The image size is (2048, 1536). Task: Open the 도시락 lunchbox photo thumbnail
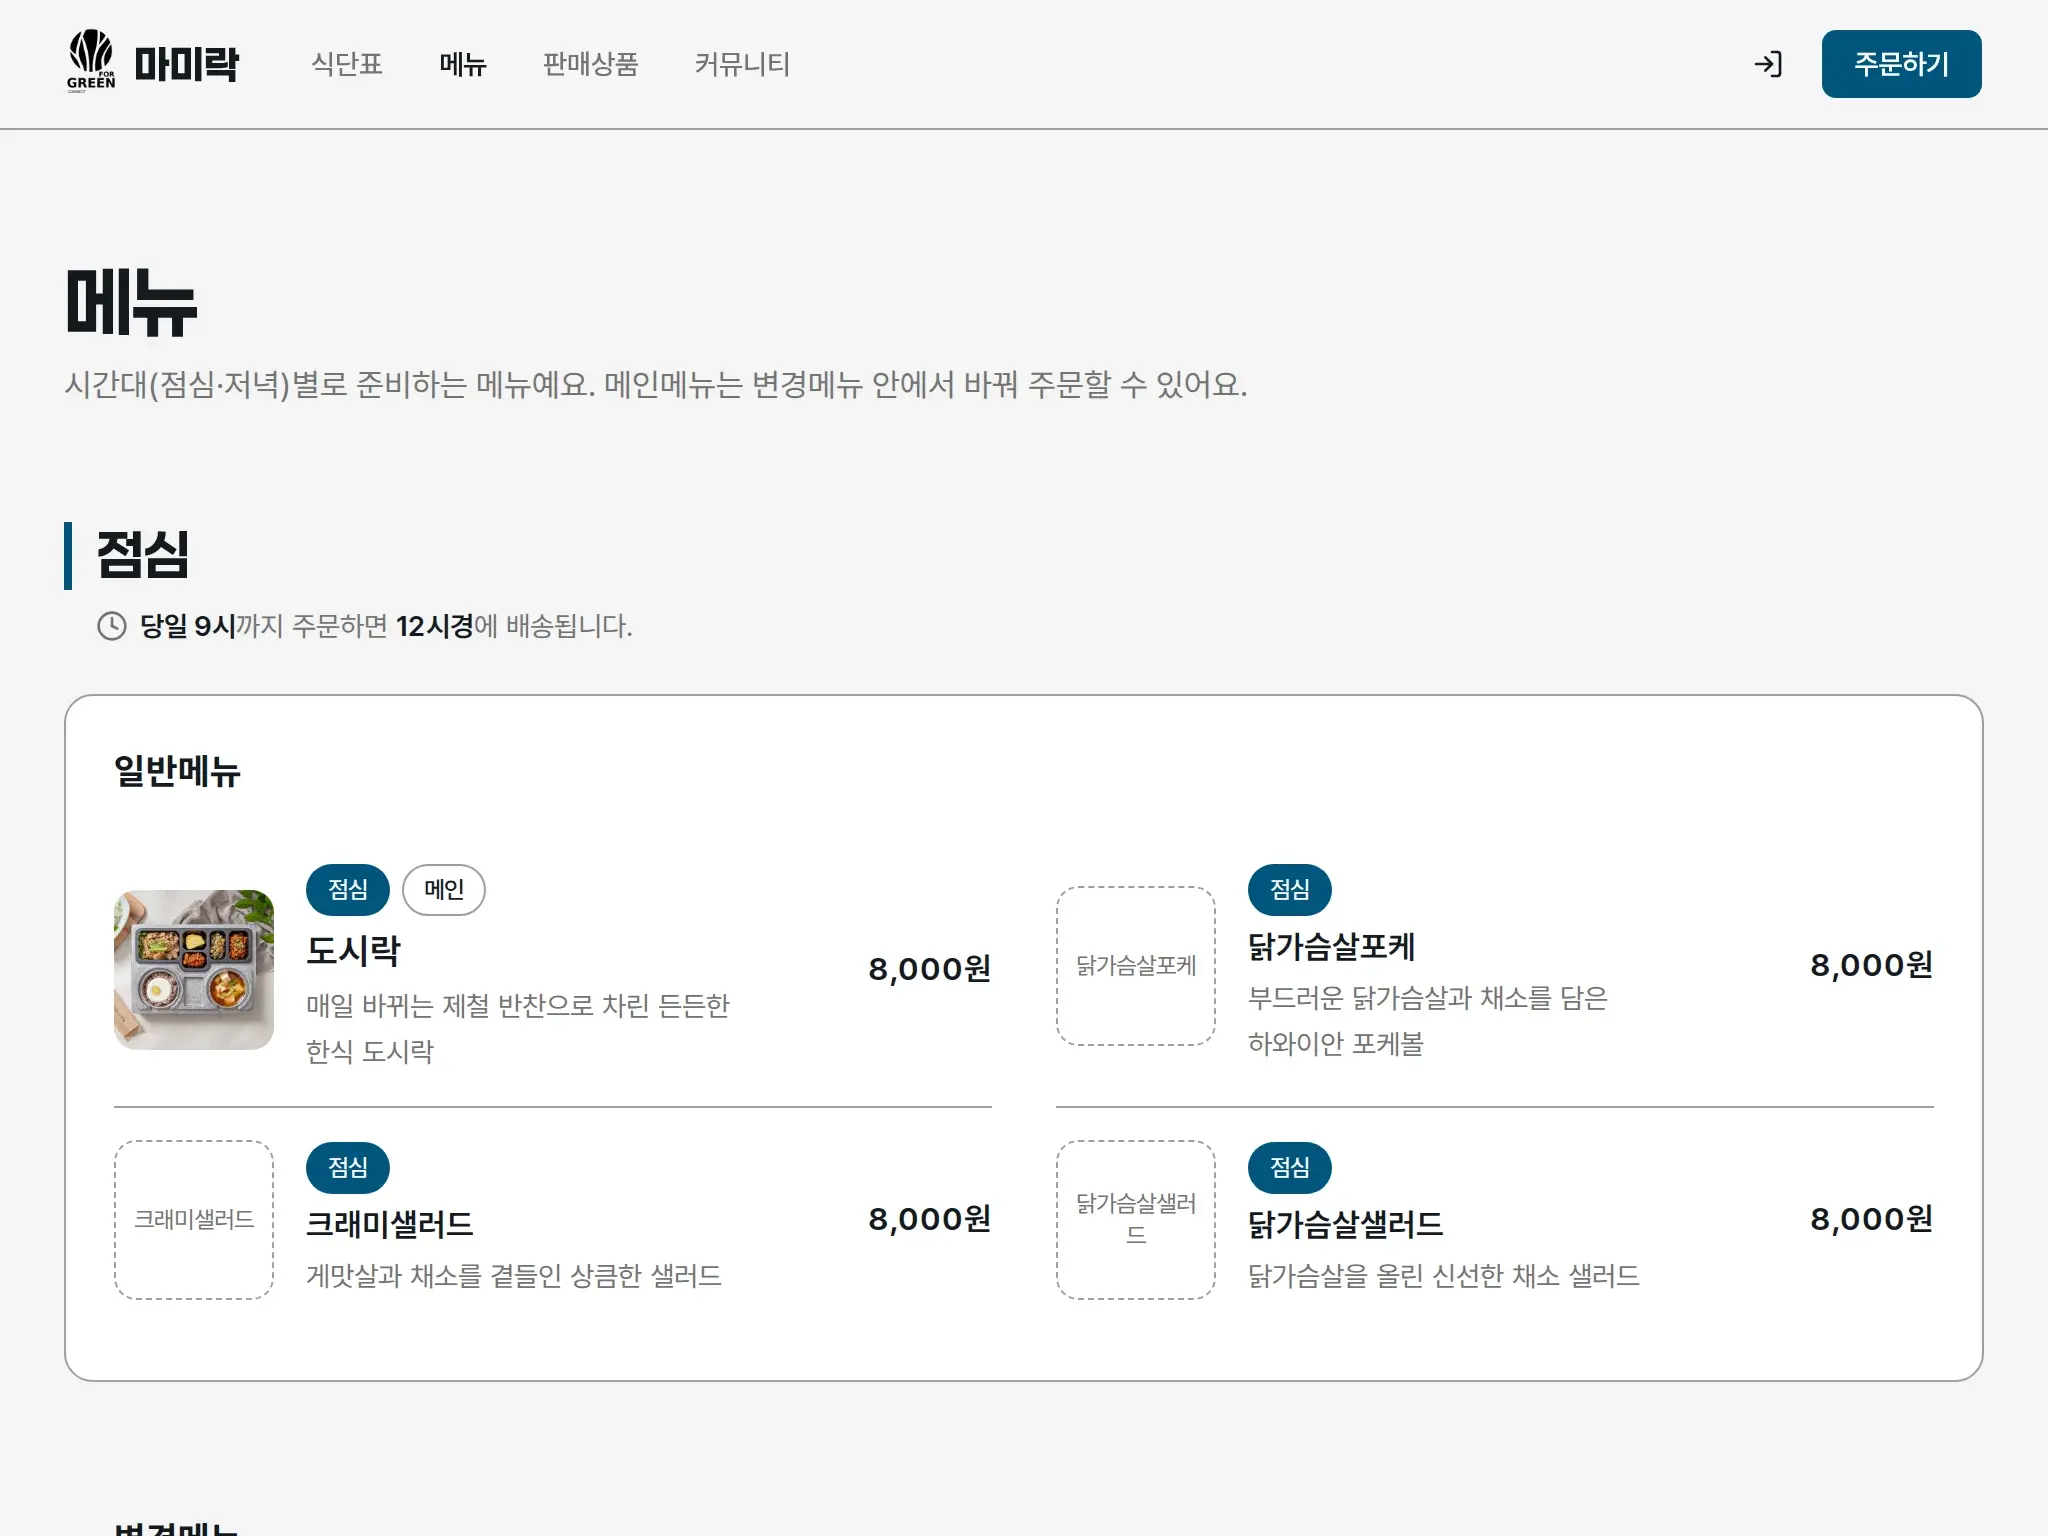point(194,969)
